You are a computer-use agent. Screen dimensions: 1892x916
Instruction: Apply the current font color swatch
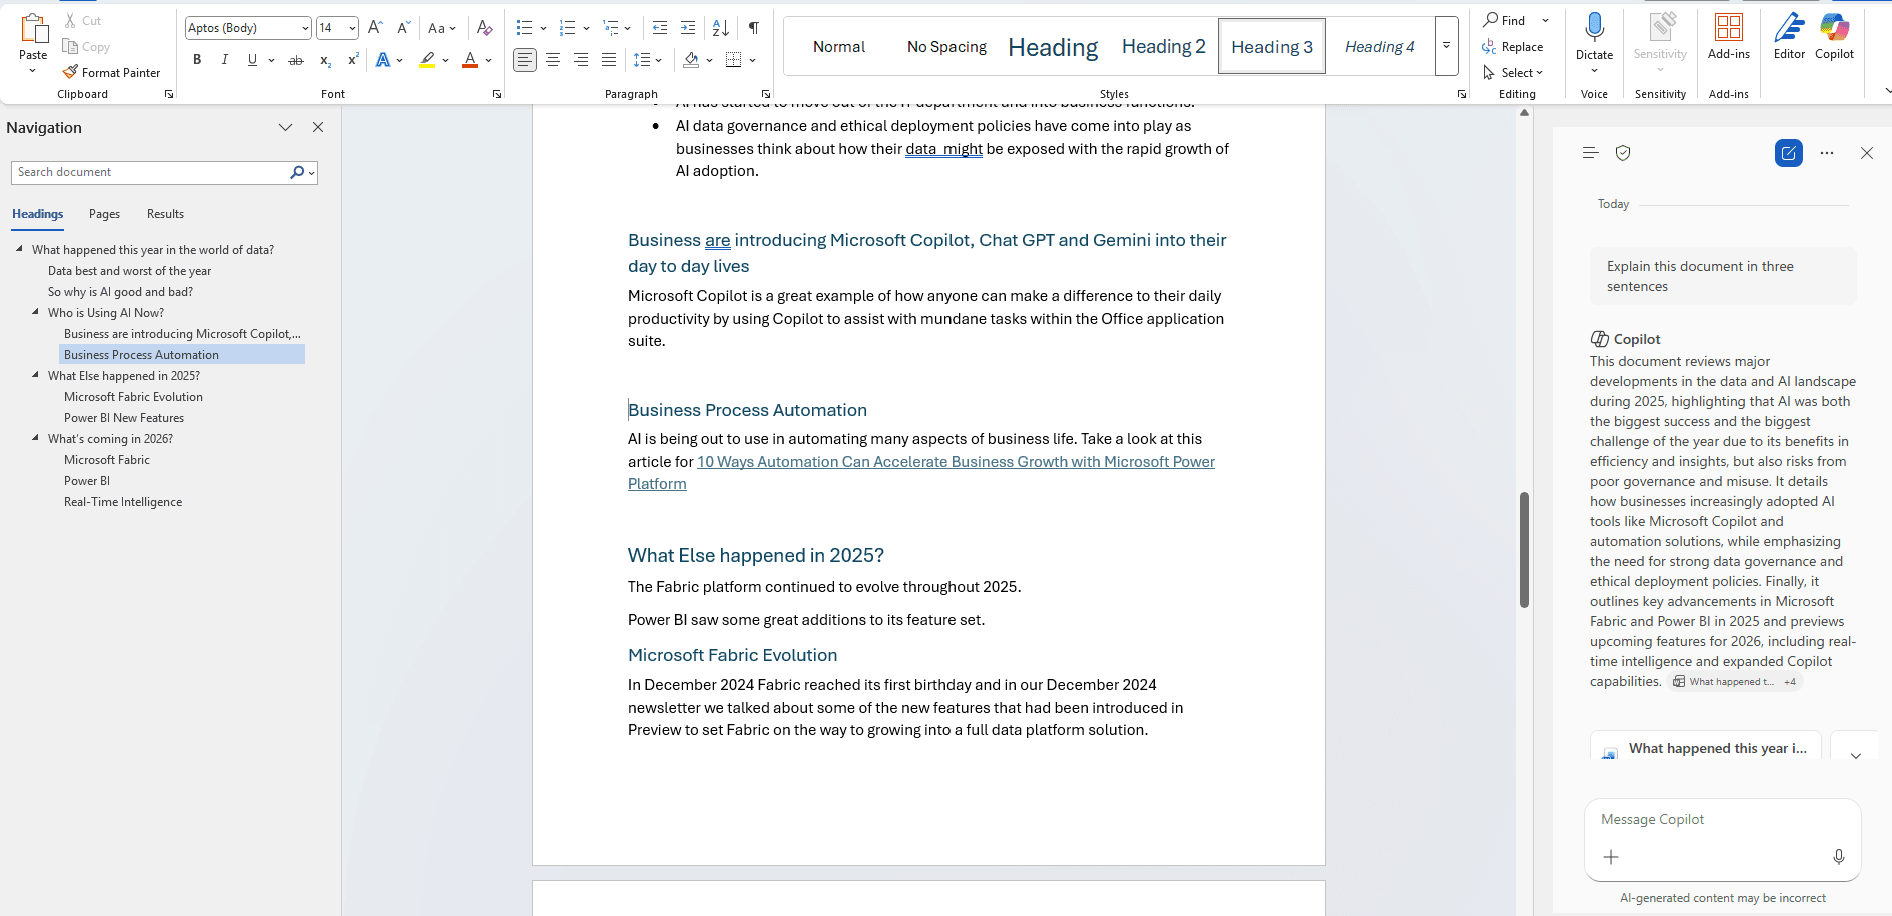coord(469,60)
